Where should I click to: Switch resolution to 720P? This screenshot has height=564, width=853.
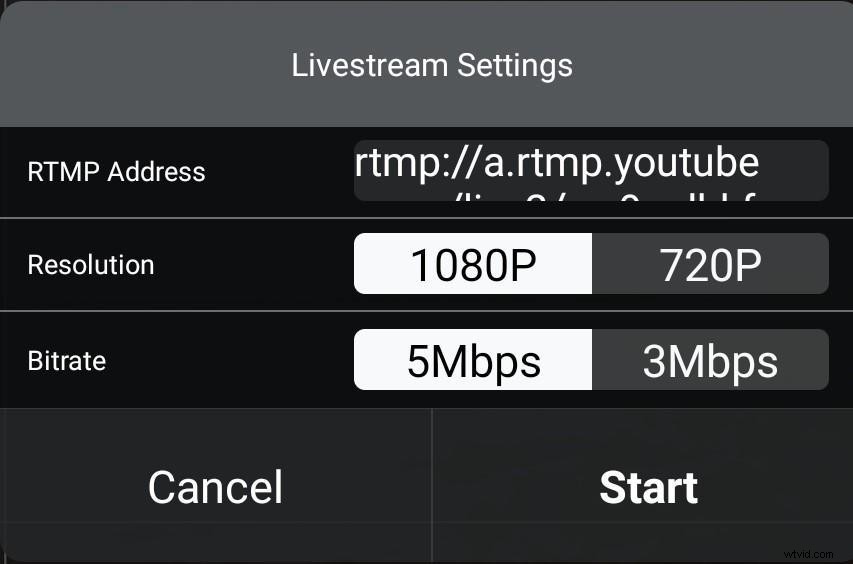710,264
